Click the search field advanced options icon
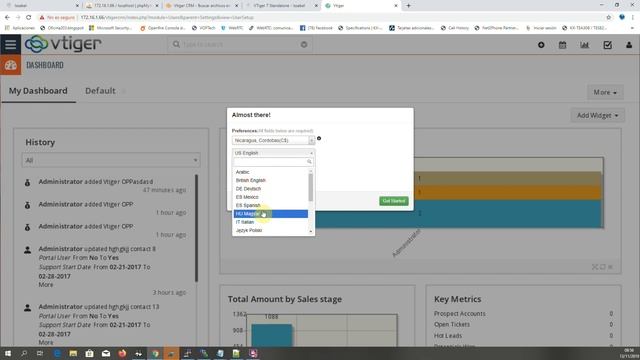 pos(304,44)
